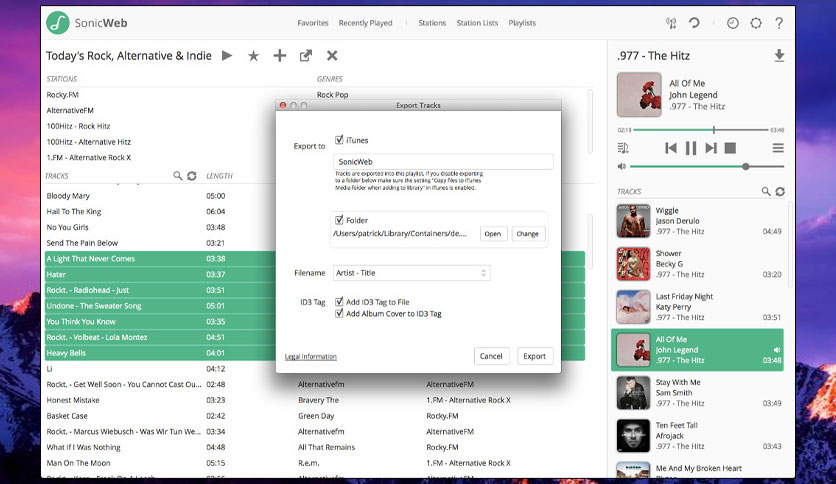Select 1.FM - Alternative Rock X station

click(89, 157)
